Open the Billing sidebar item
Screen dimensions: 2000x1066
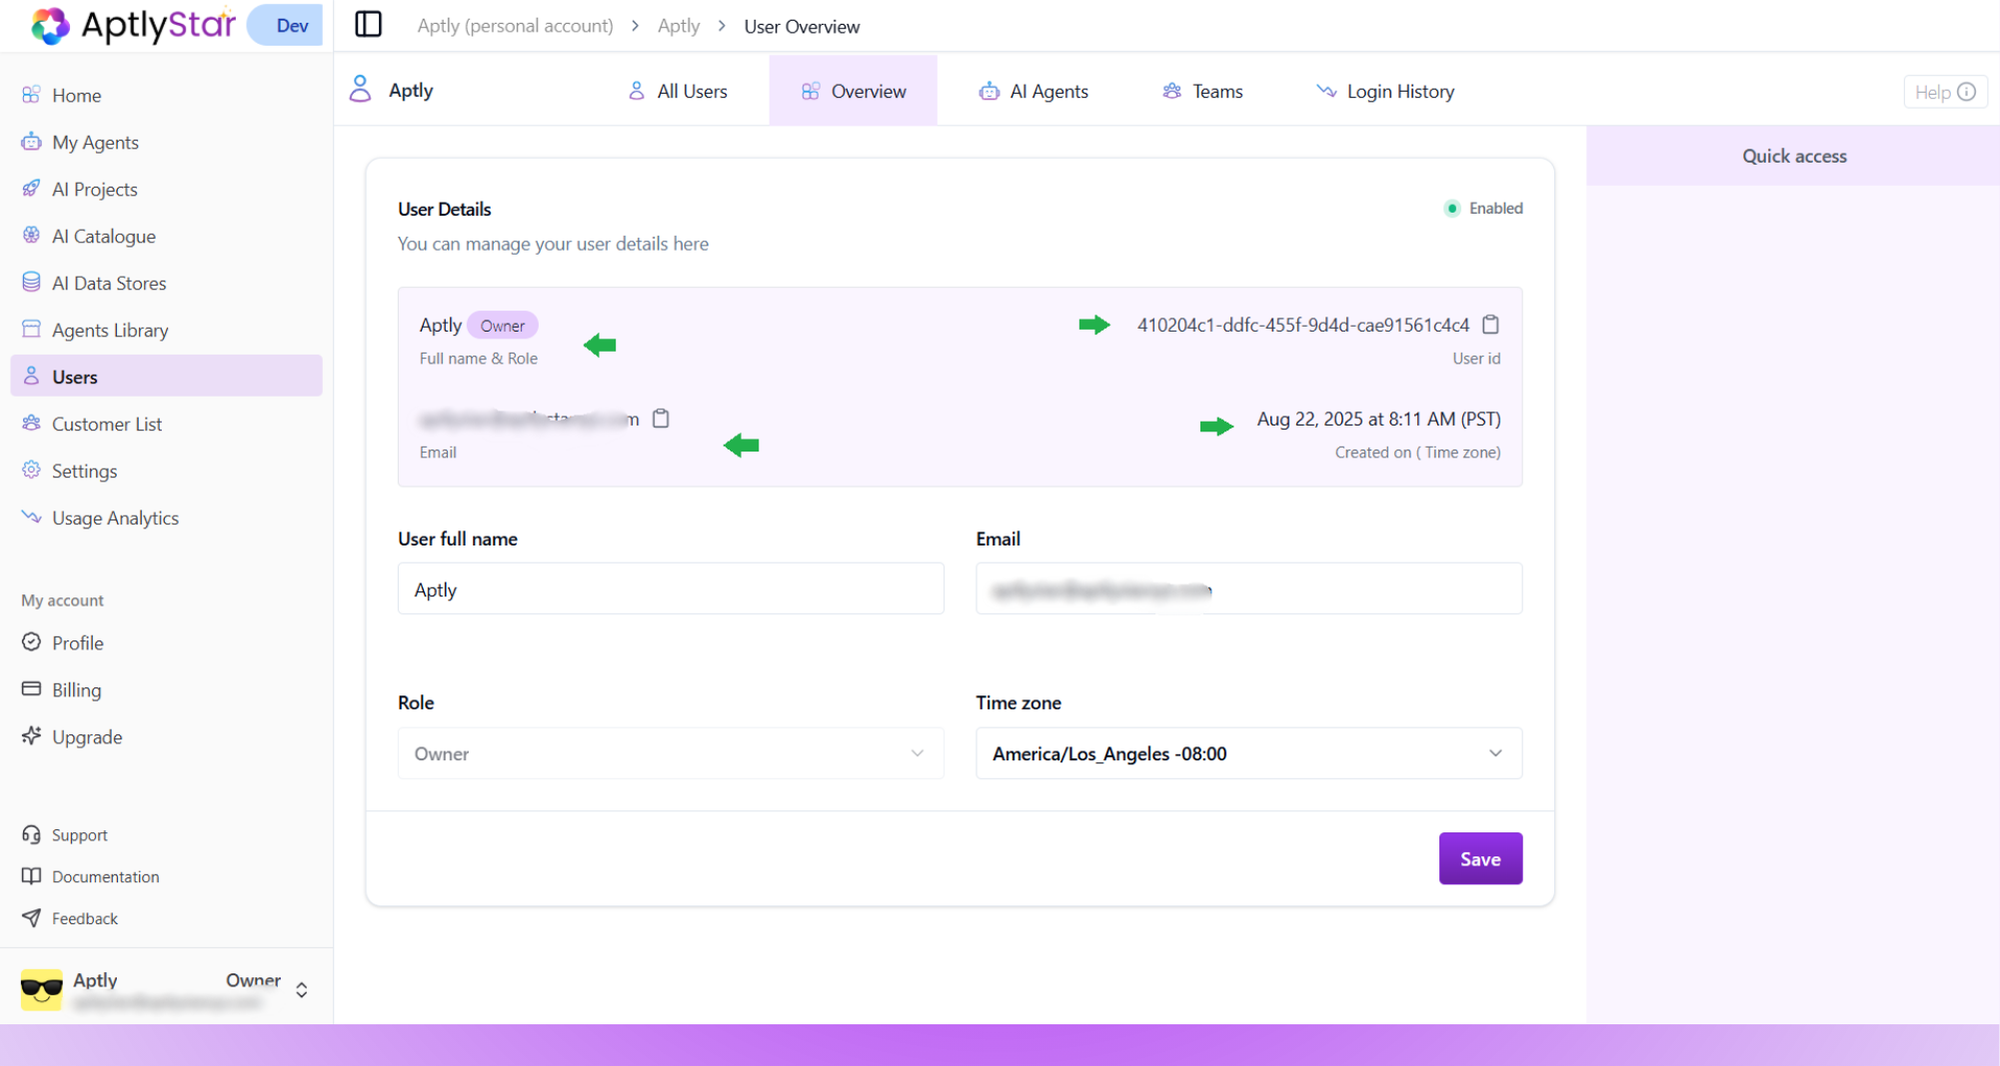click(166, 690)
